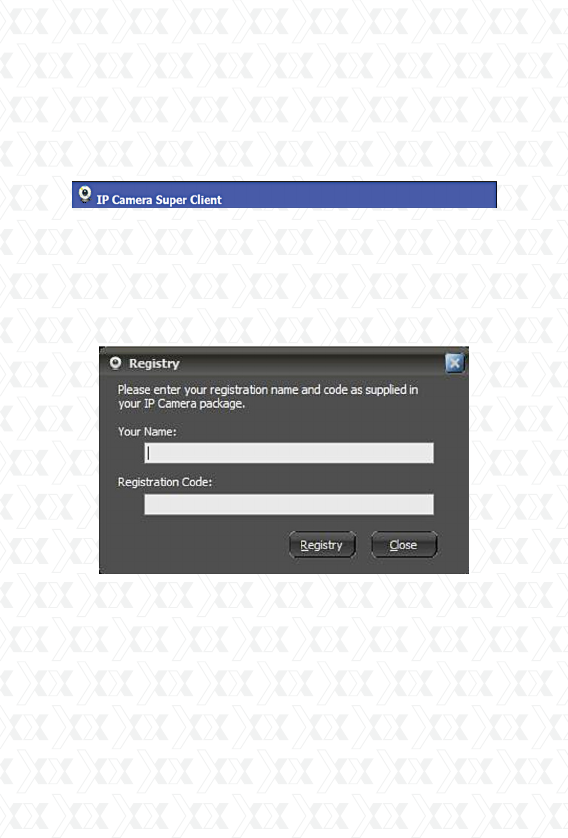This screenshot has width=568, height=838.
Task: Click the empty blue title bar area
Action: [x=358, y=195]
